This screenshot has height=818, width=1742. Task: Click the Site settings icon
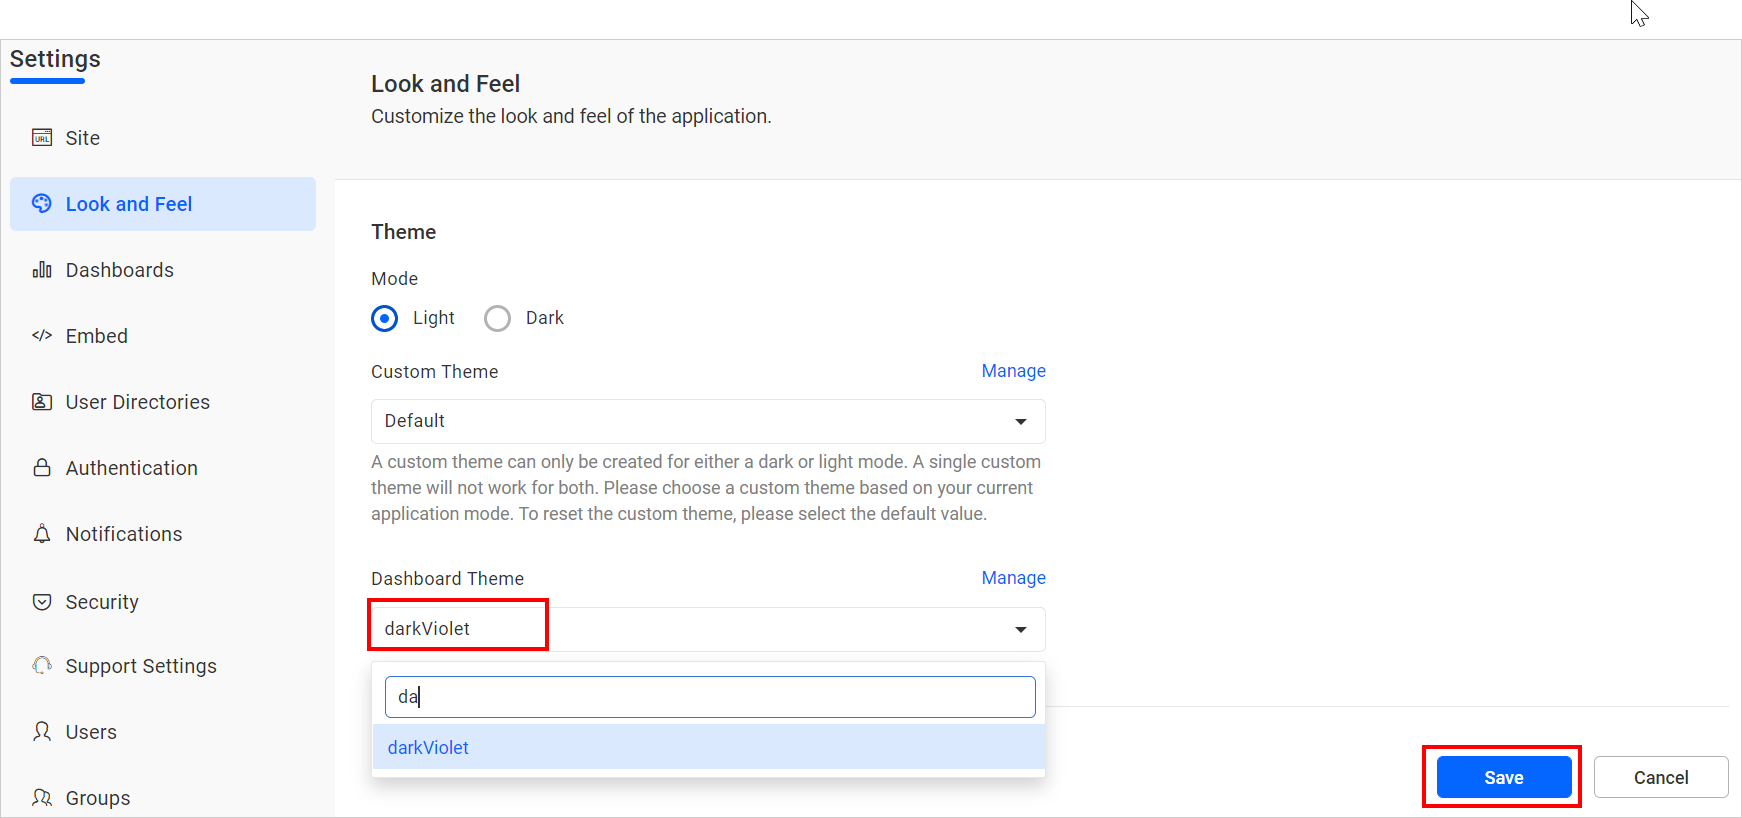click(42, 138)
